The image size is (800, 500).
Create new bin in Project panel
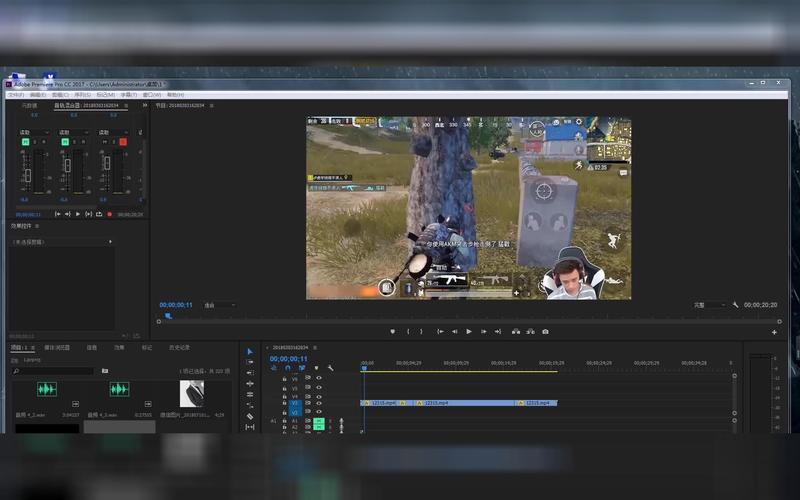105,371
